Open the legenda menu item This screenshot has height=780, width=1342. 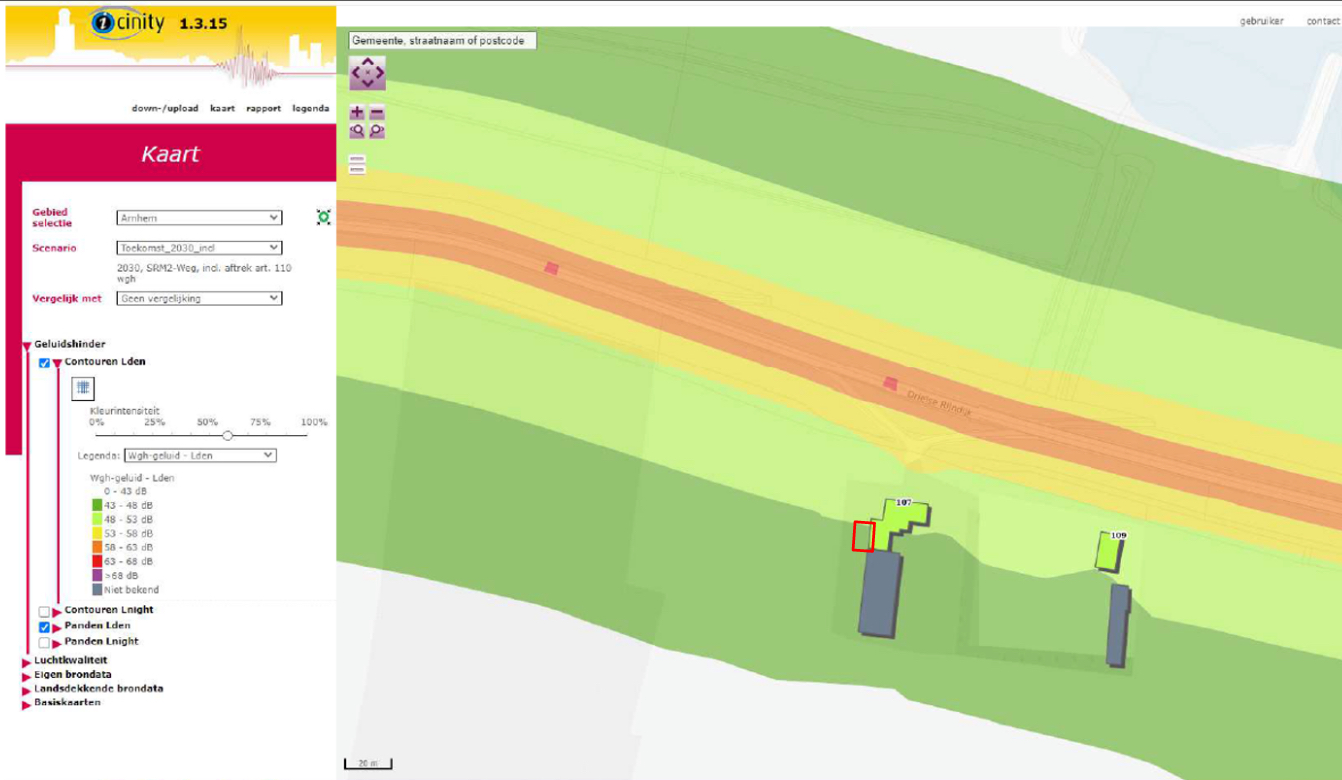(x=311, y=108)
